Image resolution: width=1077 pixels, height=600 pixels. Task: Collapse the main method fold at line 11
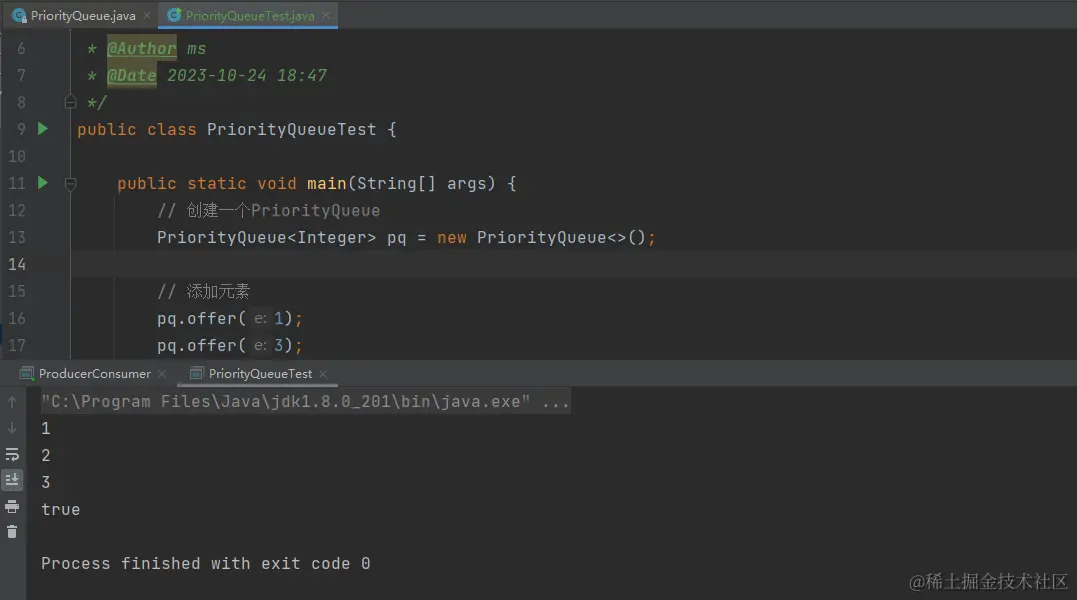coord(70,183)
